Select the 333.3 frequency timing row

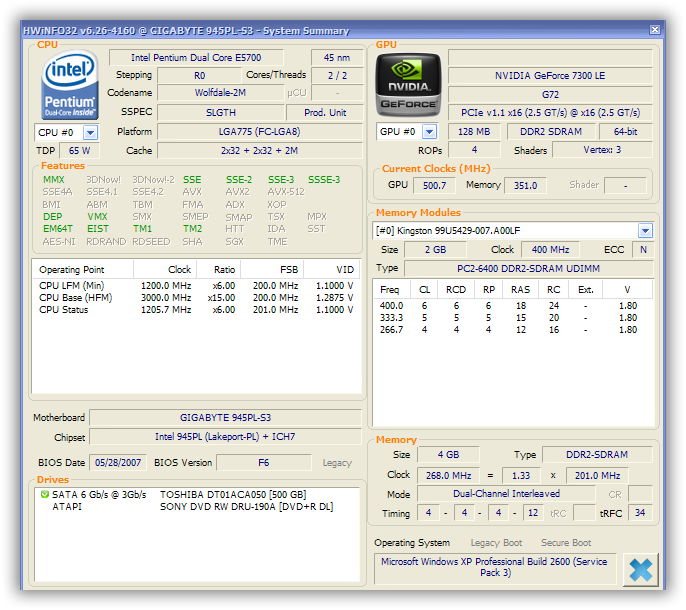(513, 318)
